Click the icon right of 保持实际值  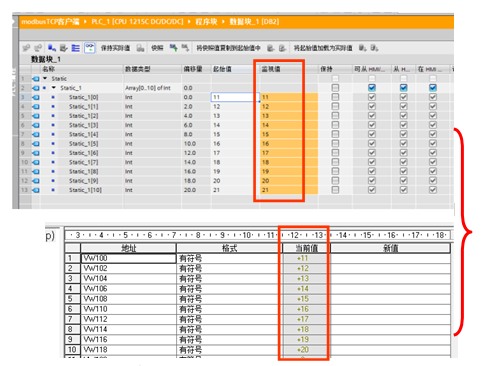click(x=140, y=48)
